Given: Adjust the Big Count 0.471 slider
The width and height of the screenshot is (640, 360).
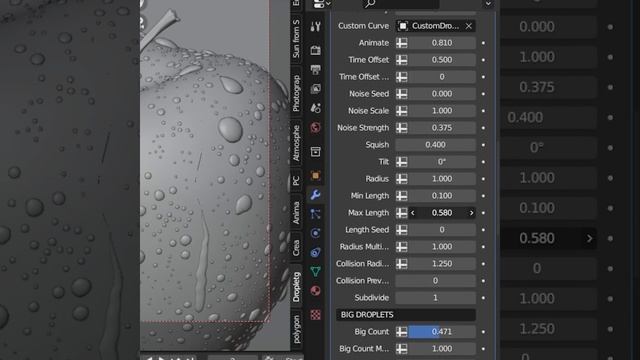Looking at the screenshot, I should 442,332.
